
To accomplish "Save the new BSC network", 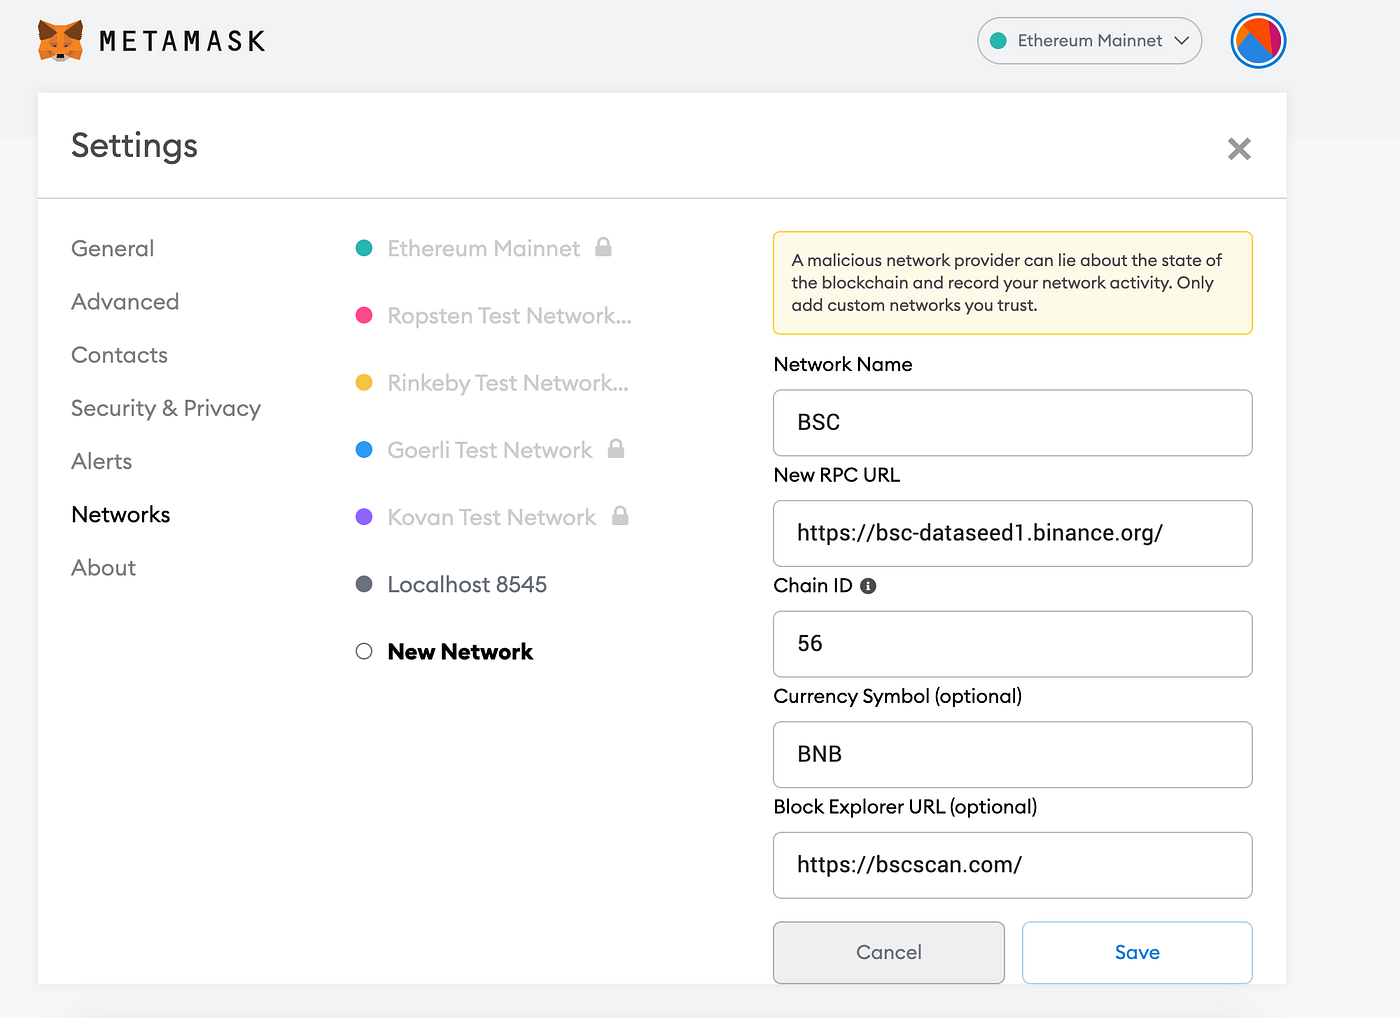I will [x=1137, y=952].
